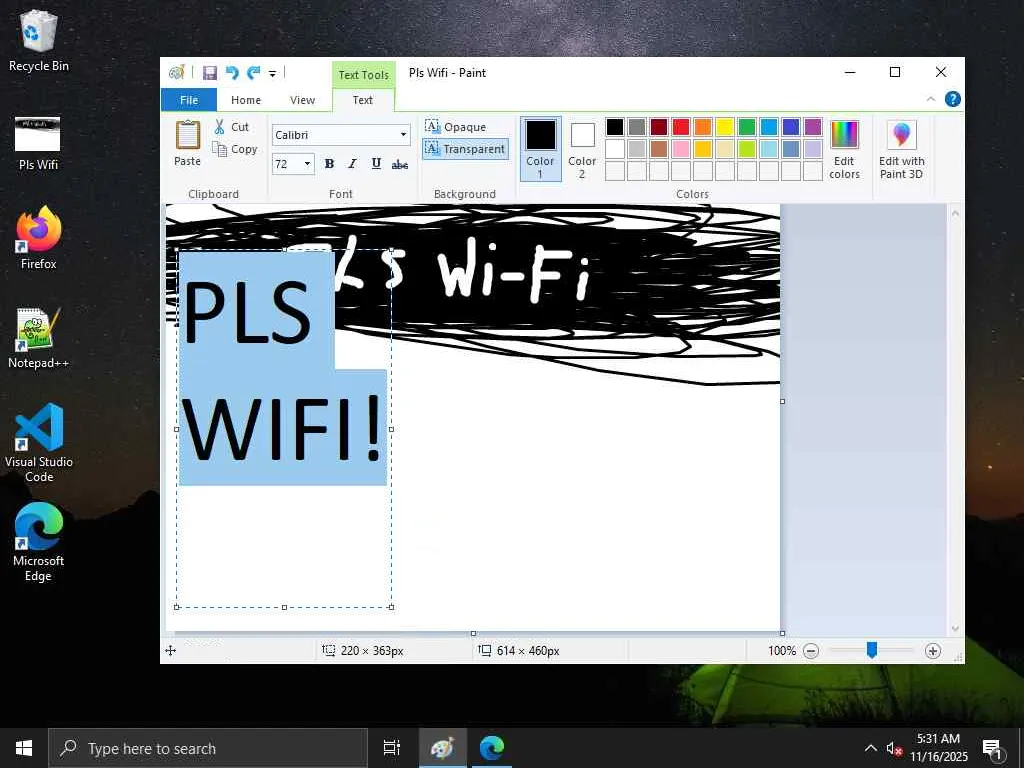Select Notepad++ desktop shortcut
This screenshot has height=768, width=1024.
(x=39, y=338)
